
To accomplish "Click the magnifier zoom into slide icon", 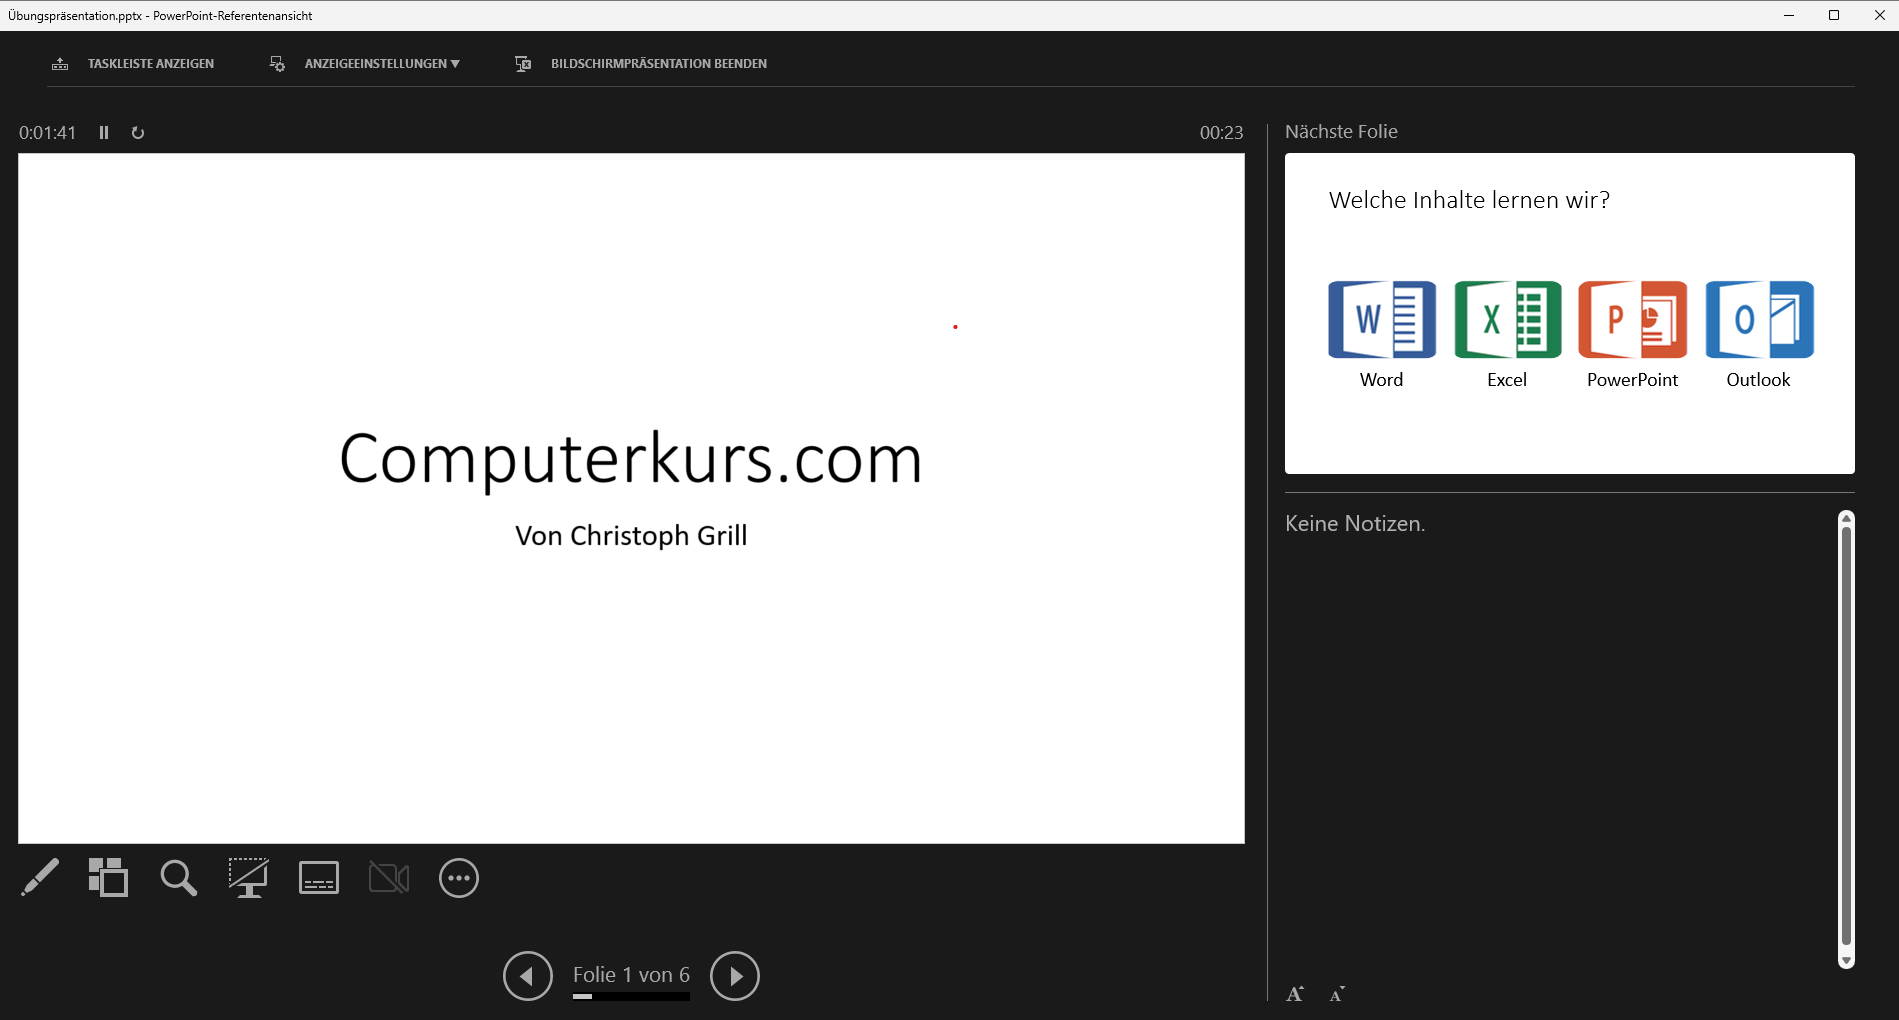I will (178, 878).
